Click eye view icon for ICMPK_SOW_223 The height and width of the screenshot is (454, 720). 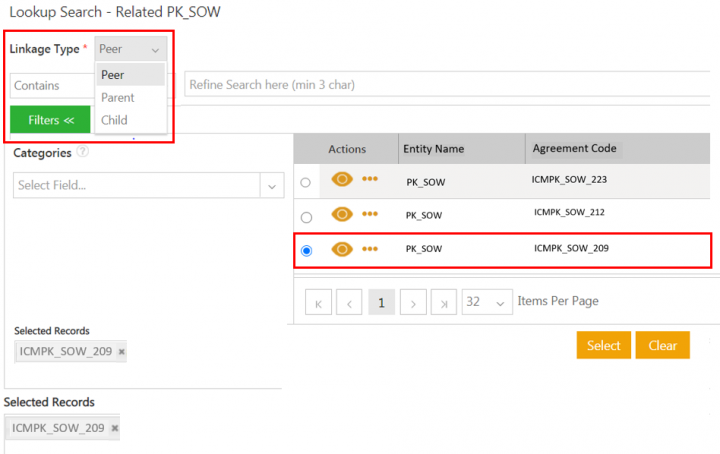(x=342, y=180)
